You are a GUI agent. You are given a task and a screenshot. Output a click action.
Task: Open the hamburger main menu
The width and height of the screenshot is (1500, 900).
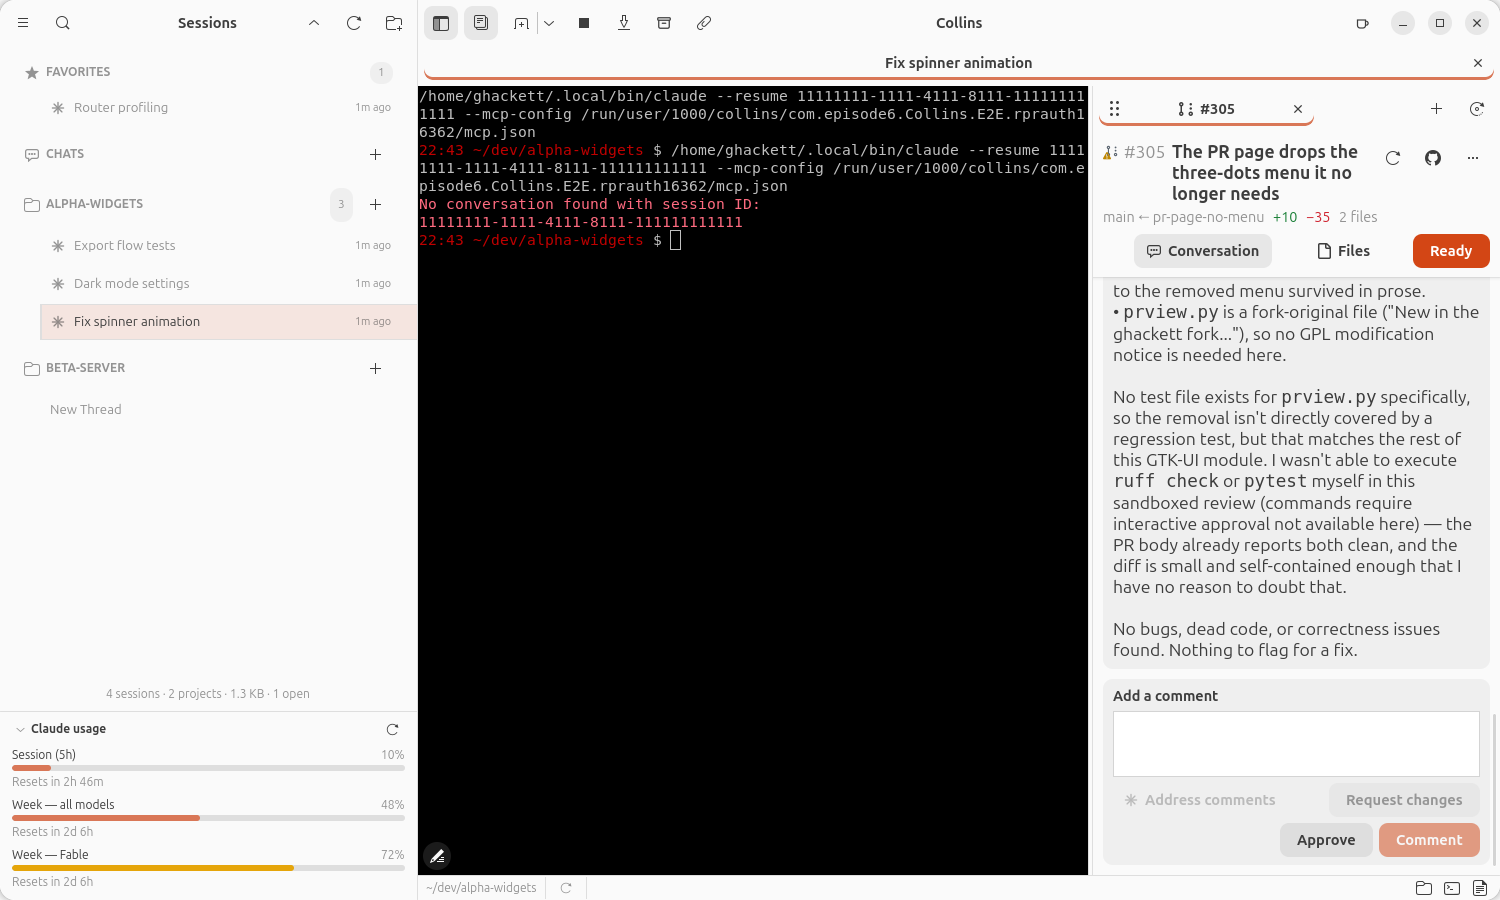(23, 23)
